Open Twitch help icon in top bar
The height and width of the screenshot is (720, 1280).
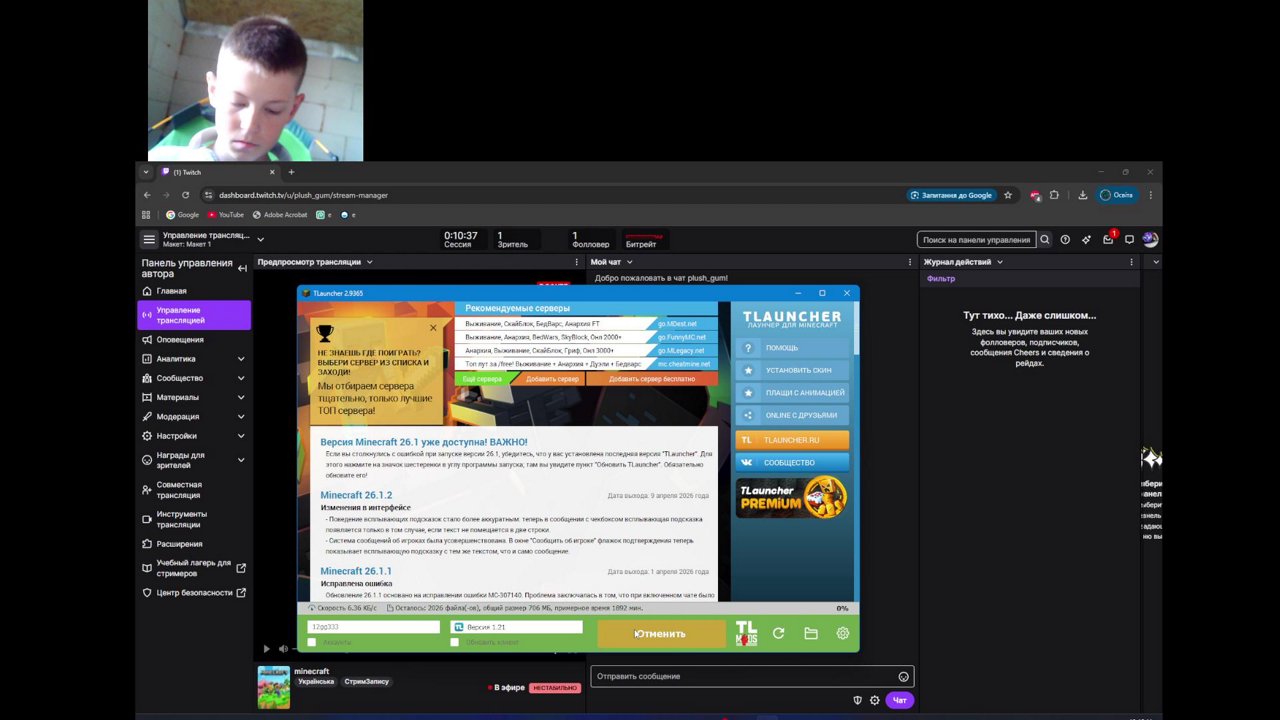[1065, 240]
